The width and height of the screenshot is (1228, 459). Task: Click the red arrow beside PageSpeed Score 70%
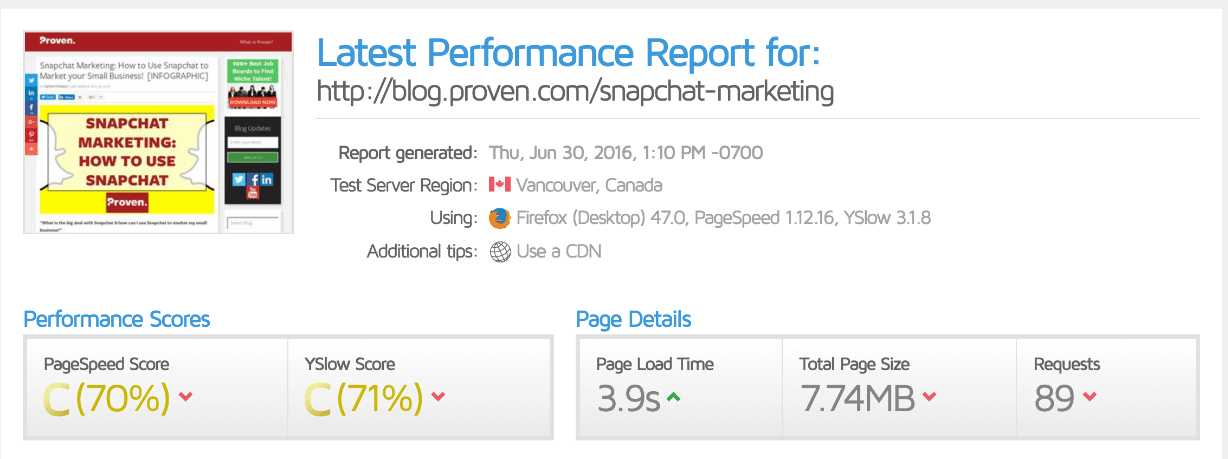tap(185, 398)
